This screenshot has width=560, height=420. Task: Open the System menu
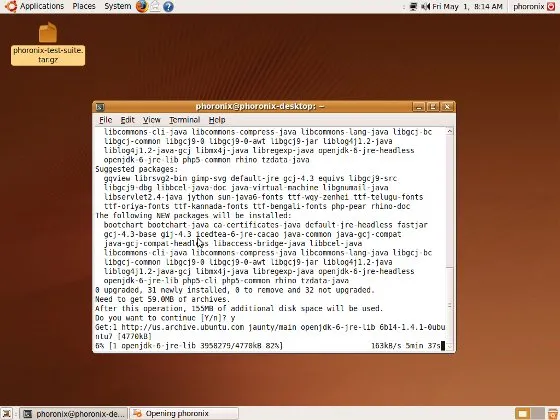[118, 6]
